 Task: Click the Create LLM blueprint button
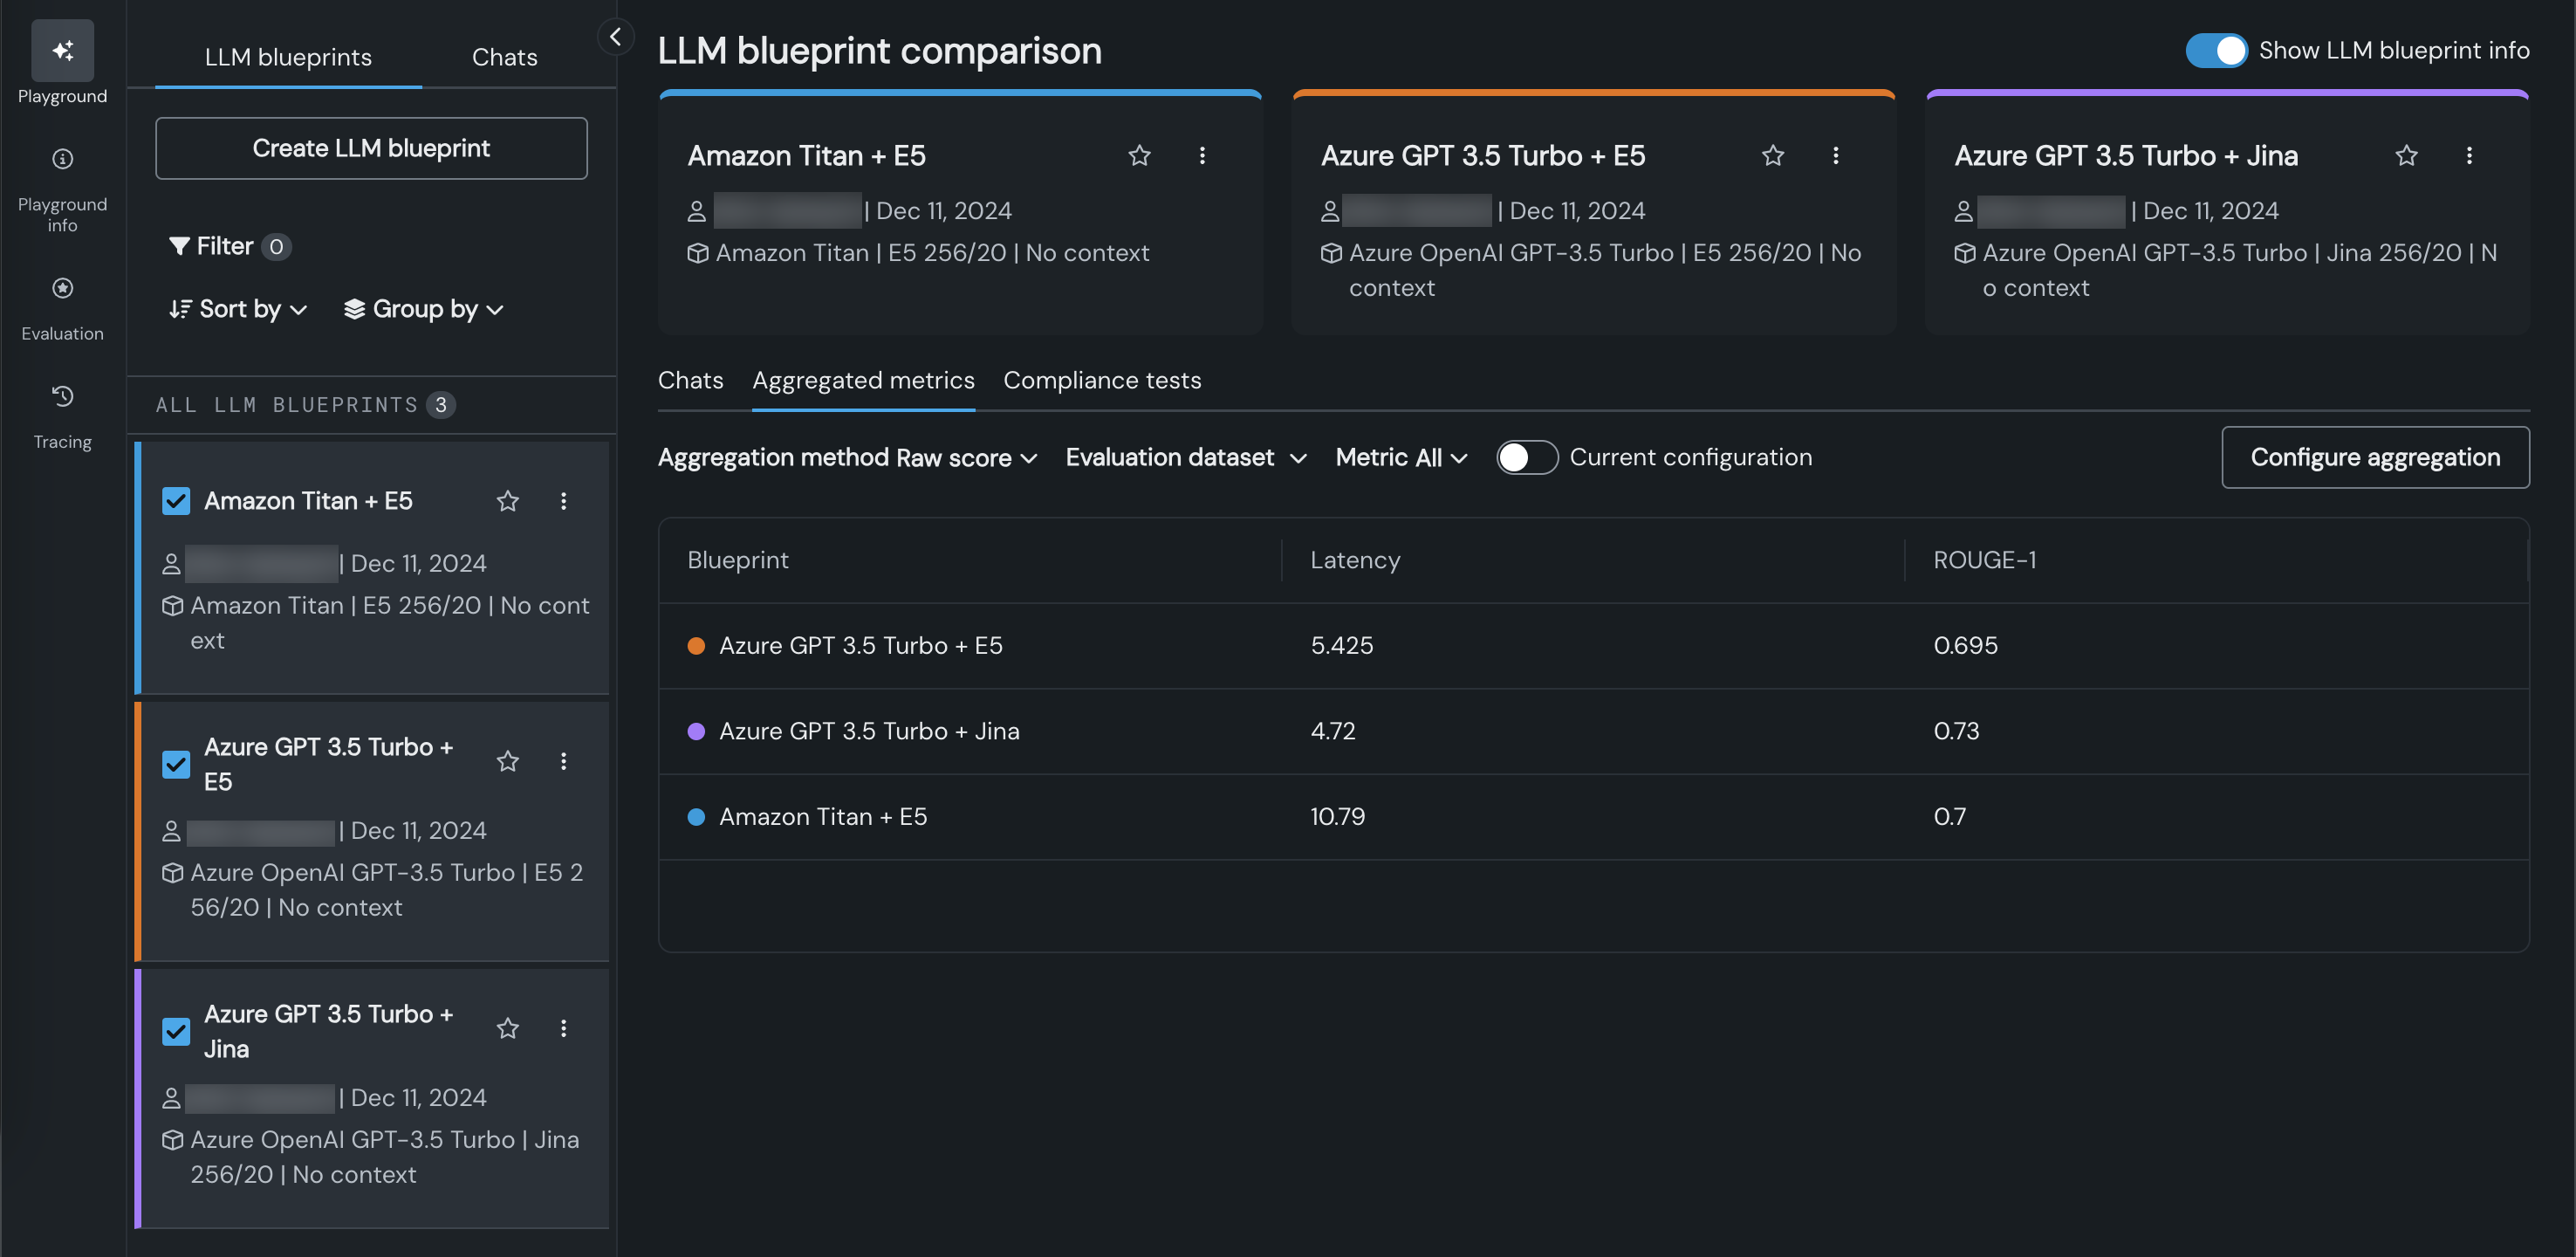pyautogui.click(x=371, y=148)
